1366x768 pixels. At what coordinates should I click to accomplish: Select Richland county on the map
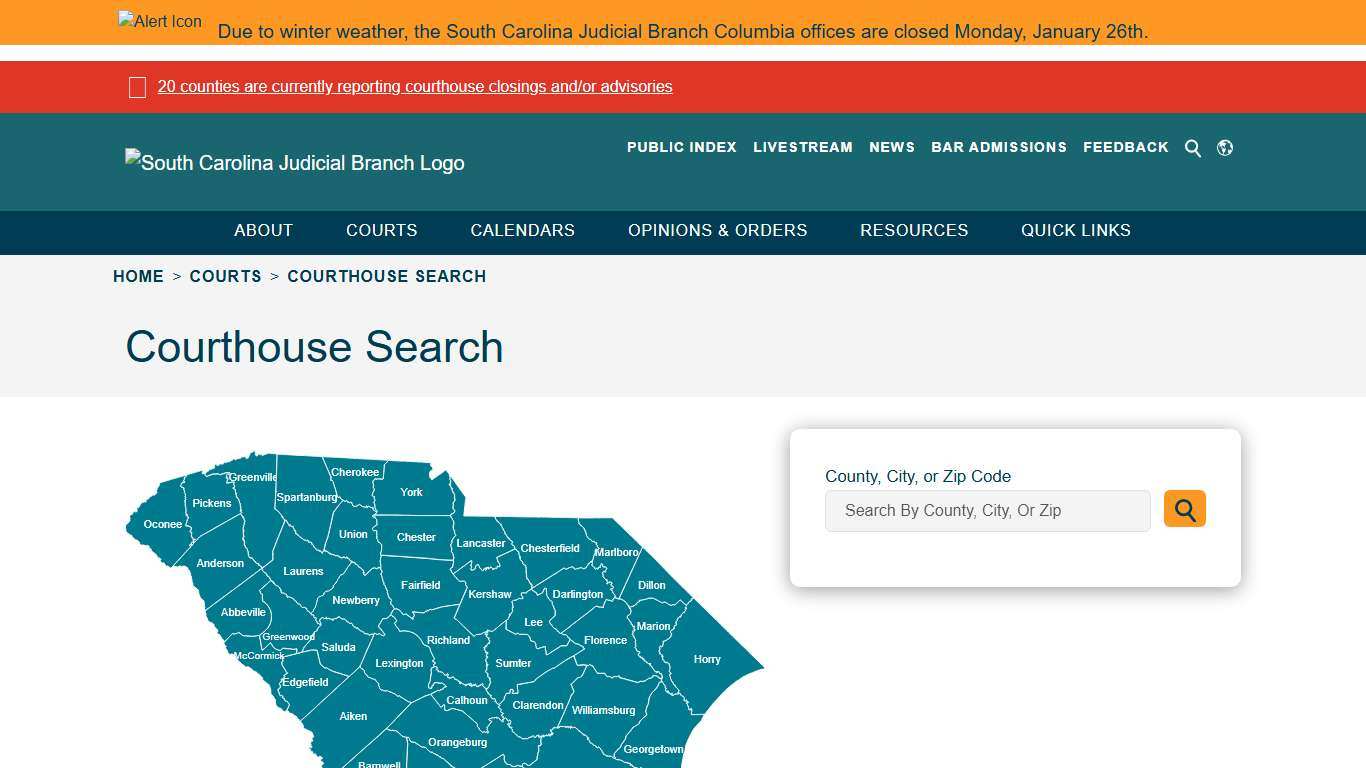point(448,640)
